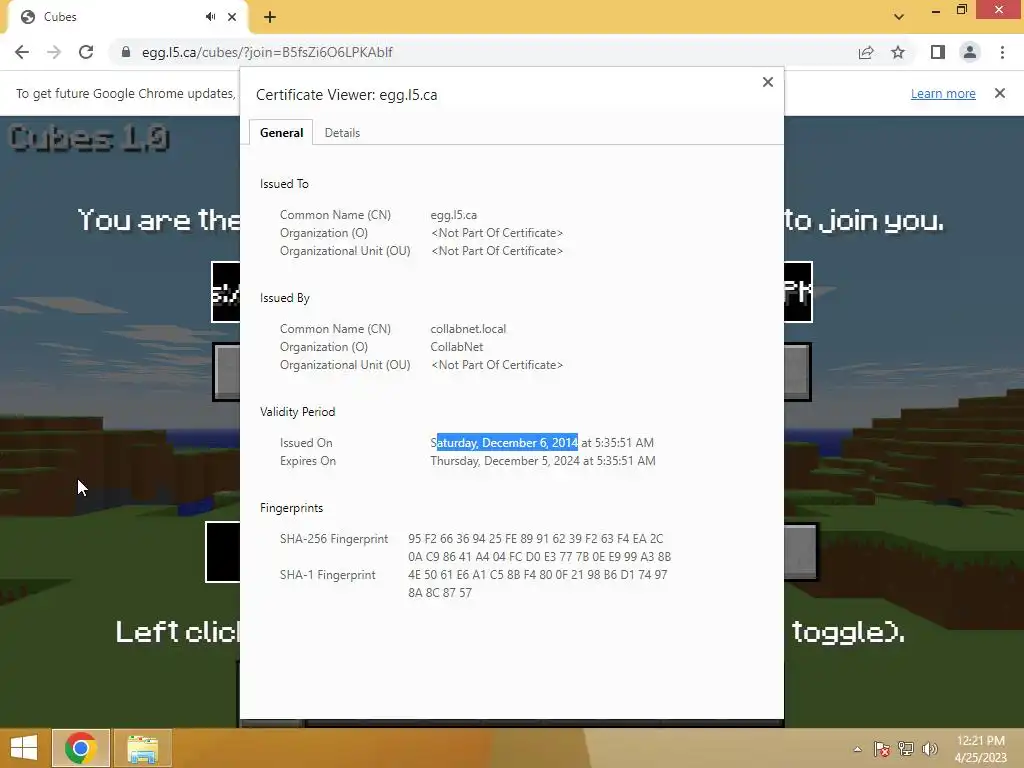The width and height of the screenshot is (1024, 768).
Task: Click the Validity Period heading
Action: pyautogui.click(x=297, y=412)
